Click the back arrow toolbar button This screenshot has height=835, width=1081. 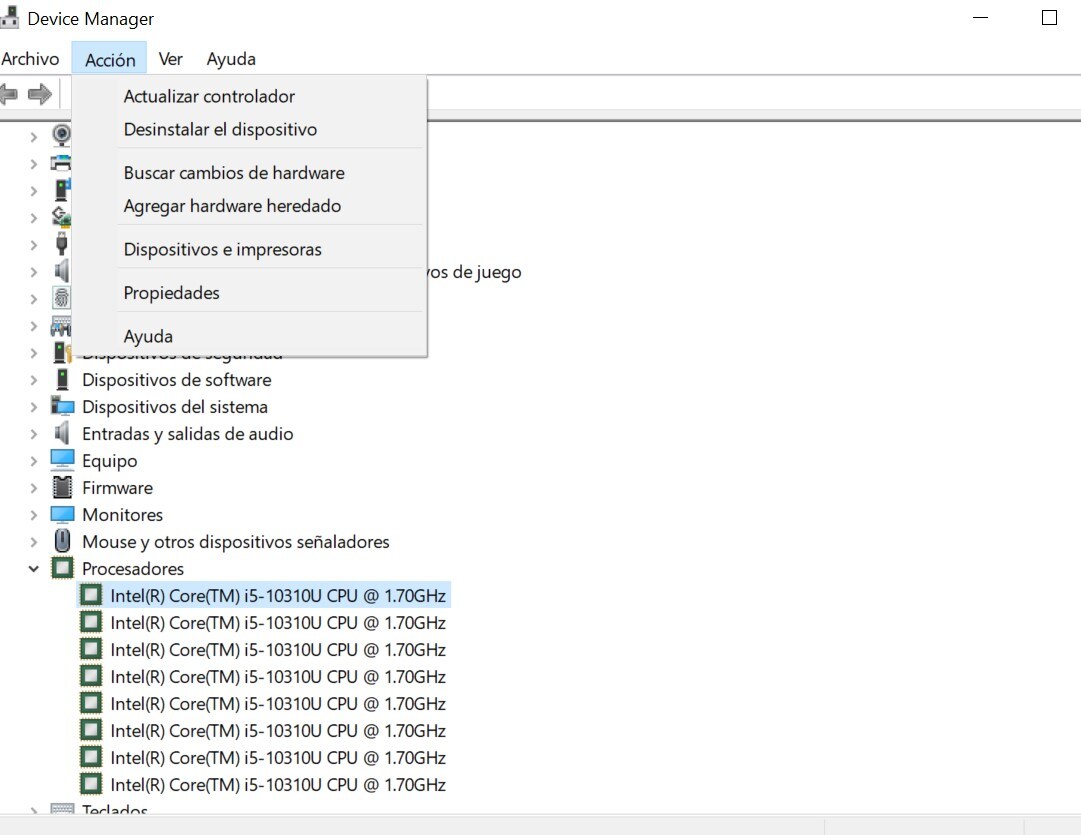8,93
